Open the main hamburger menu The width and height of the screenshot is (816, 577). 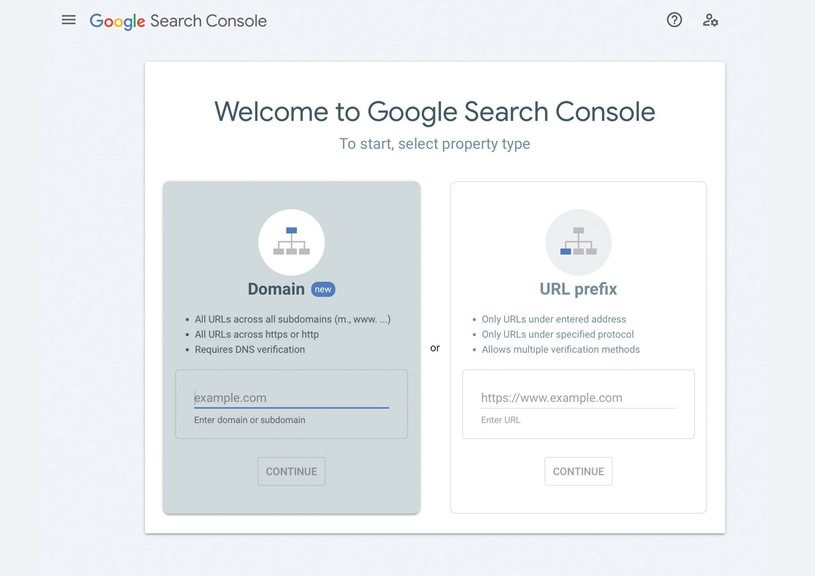68,20
